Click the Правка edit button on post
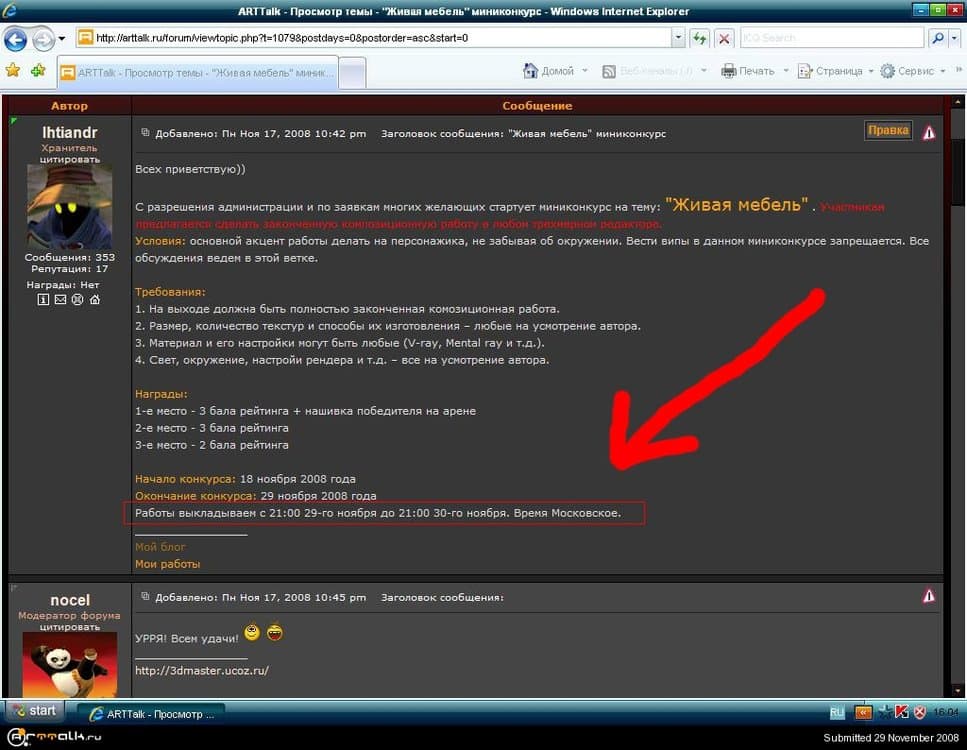 click(888, 131)
